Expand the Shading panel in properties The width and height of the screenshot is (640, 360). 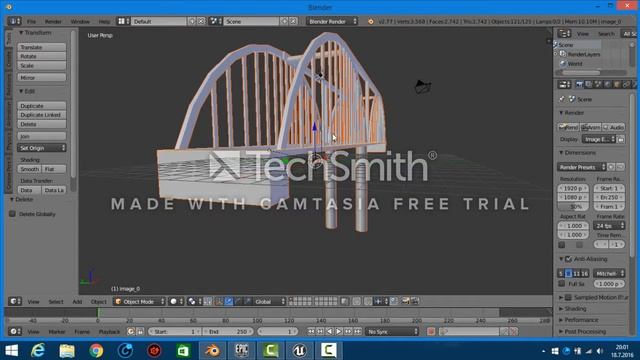[x=561, y=309]
